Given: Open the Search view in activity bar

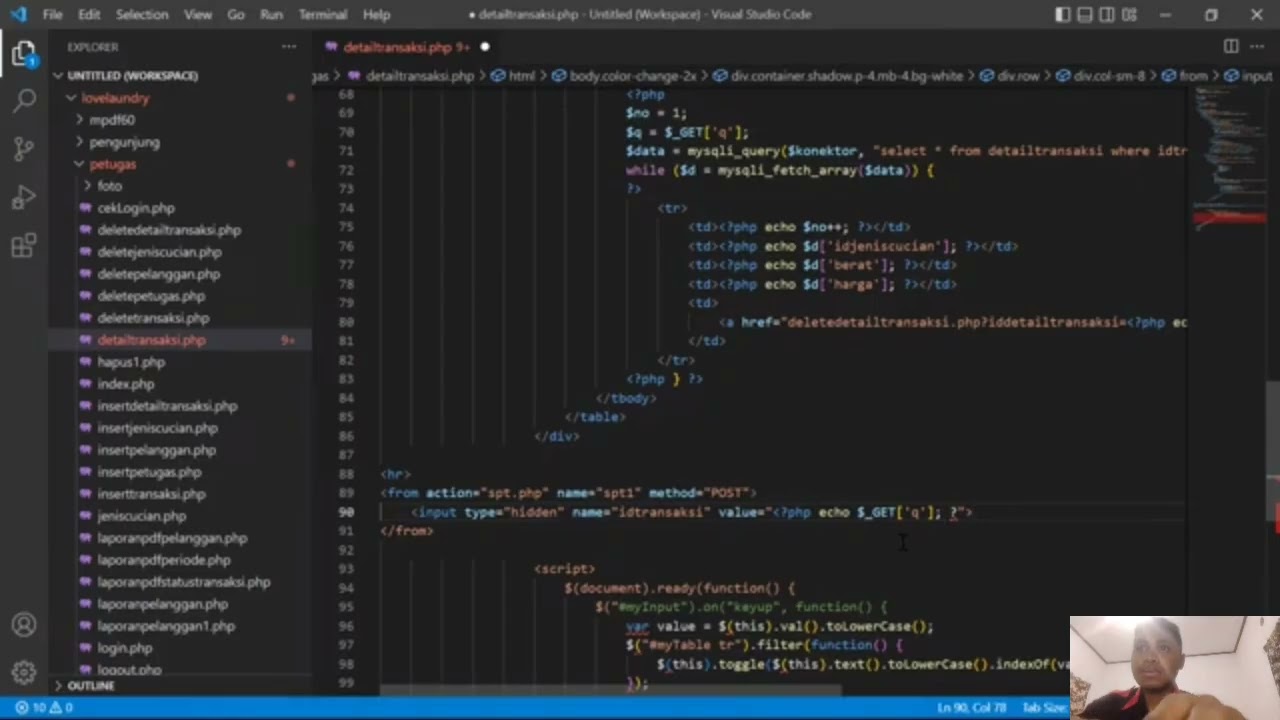Looking at the screenshot, I should [x=24, y=101].
